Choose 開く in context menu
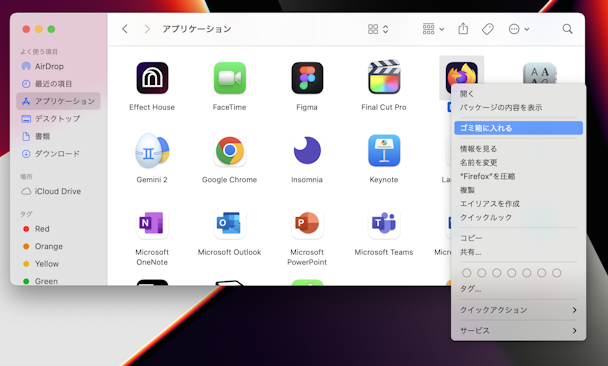Image resolution: width=608 pixels, height=366 pixels. click(518, 93)
